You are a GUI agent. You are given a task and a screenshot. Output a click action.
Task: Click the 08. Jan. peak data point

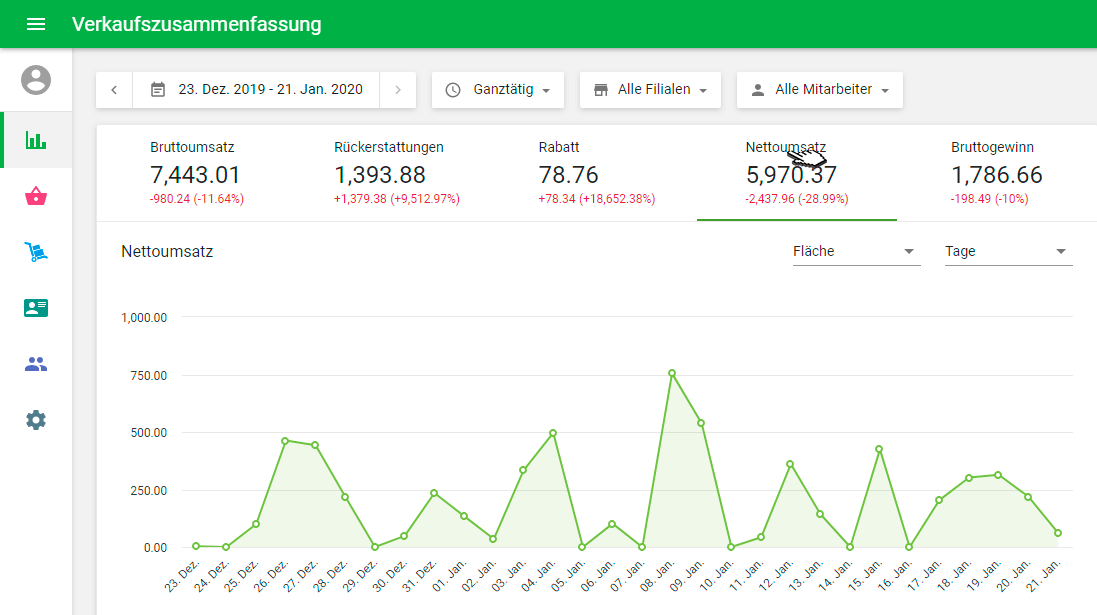(672, 373)
